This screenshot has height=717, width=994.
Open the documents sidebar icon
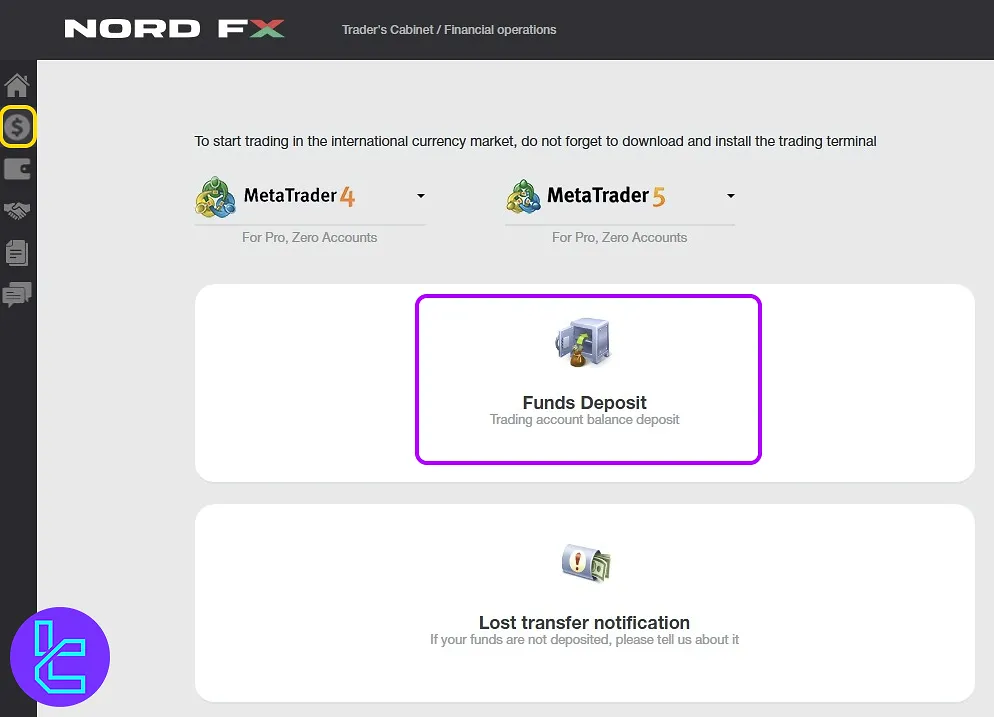pyautogui.click(x=17, y=252)
